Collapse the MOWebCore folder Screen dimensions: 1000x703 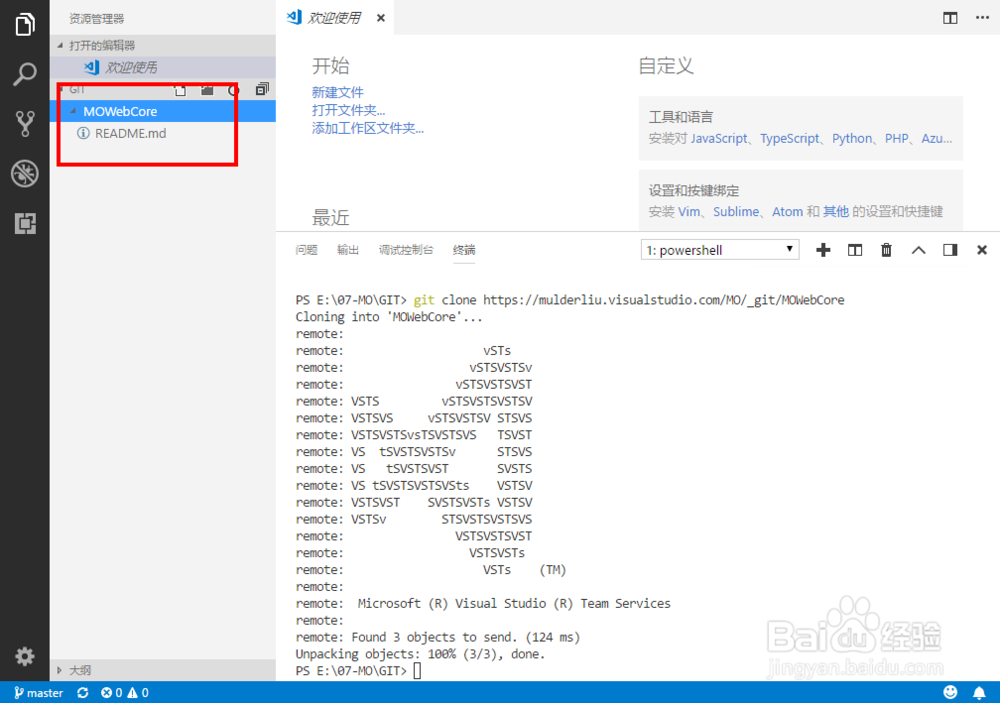click(74, 111)
